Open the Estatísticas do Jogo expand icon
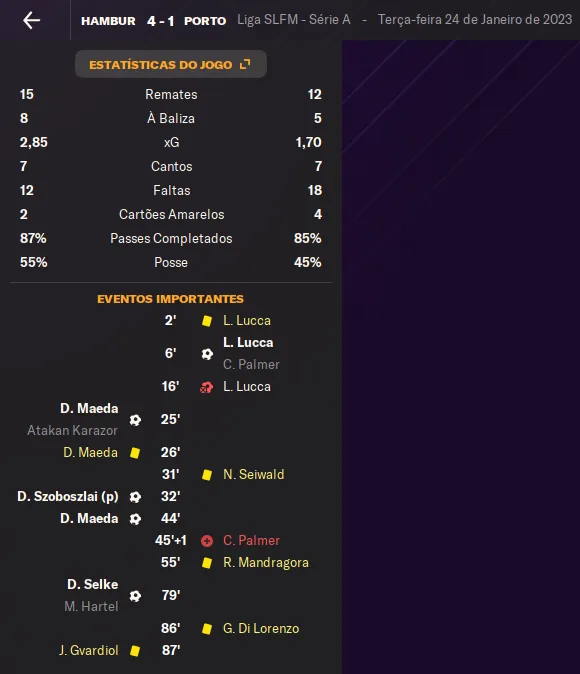Viewport: 580px width, 674px height. click(245, 64)
